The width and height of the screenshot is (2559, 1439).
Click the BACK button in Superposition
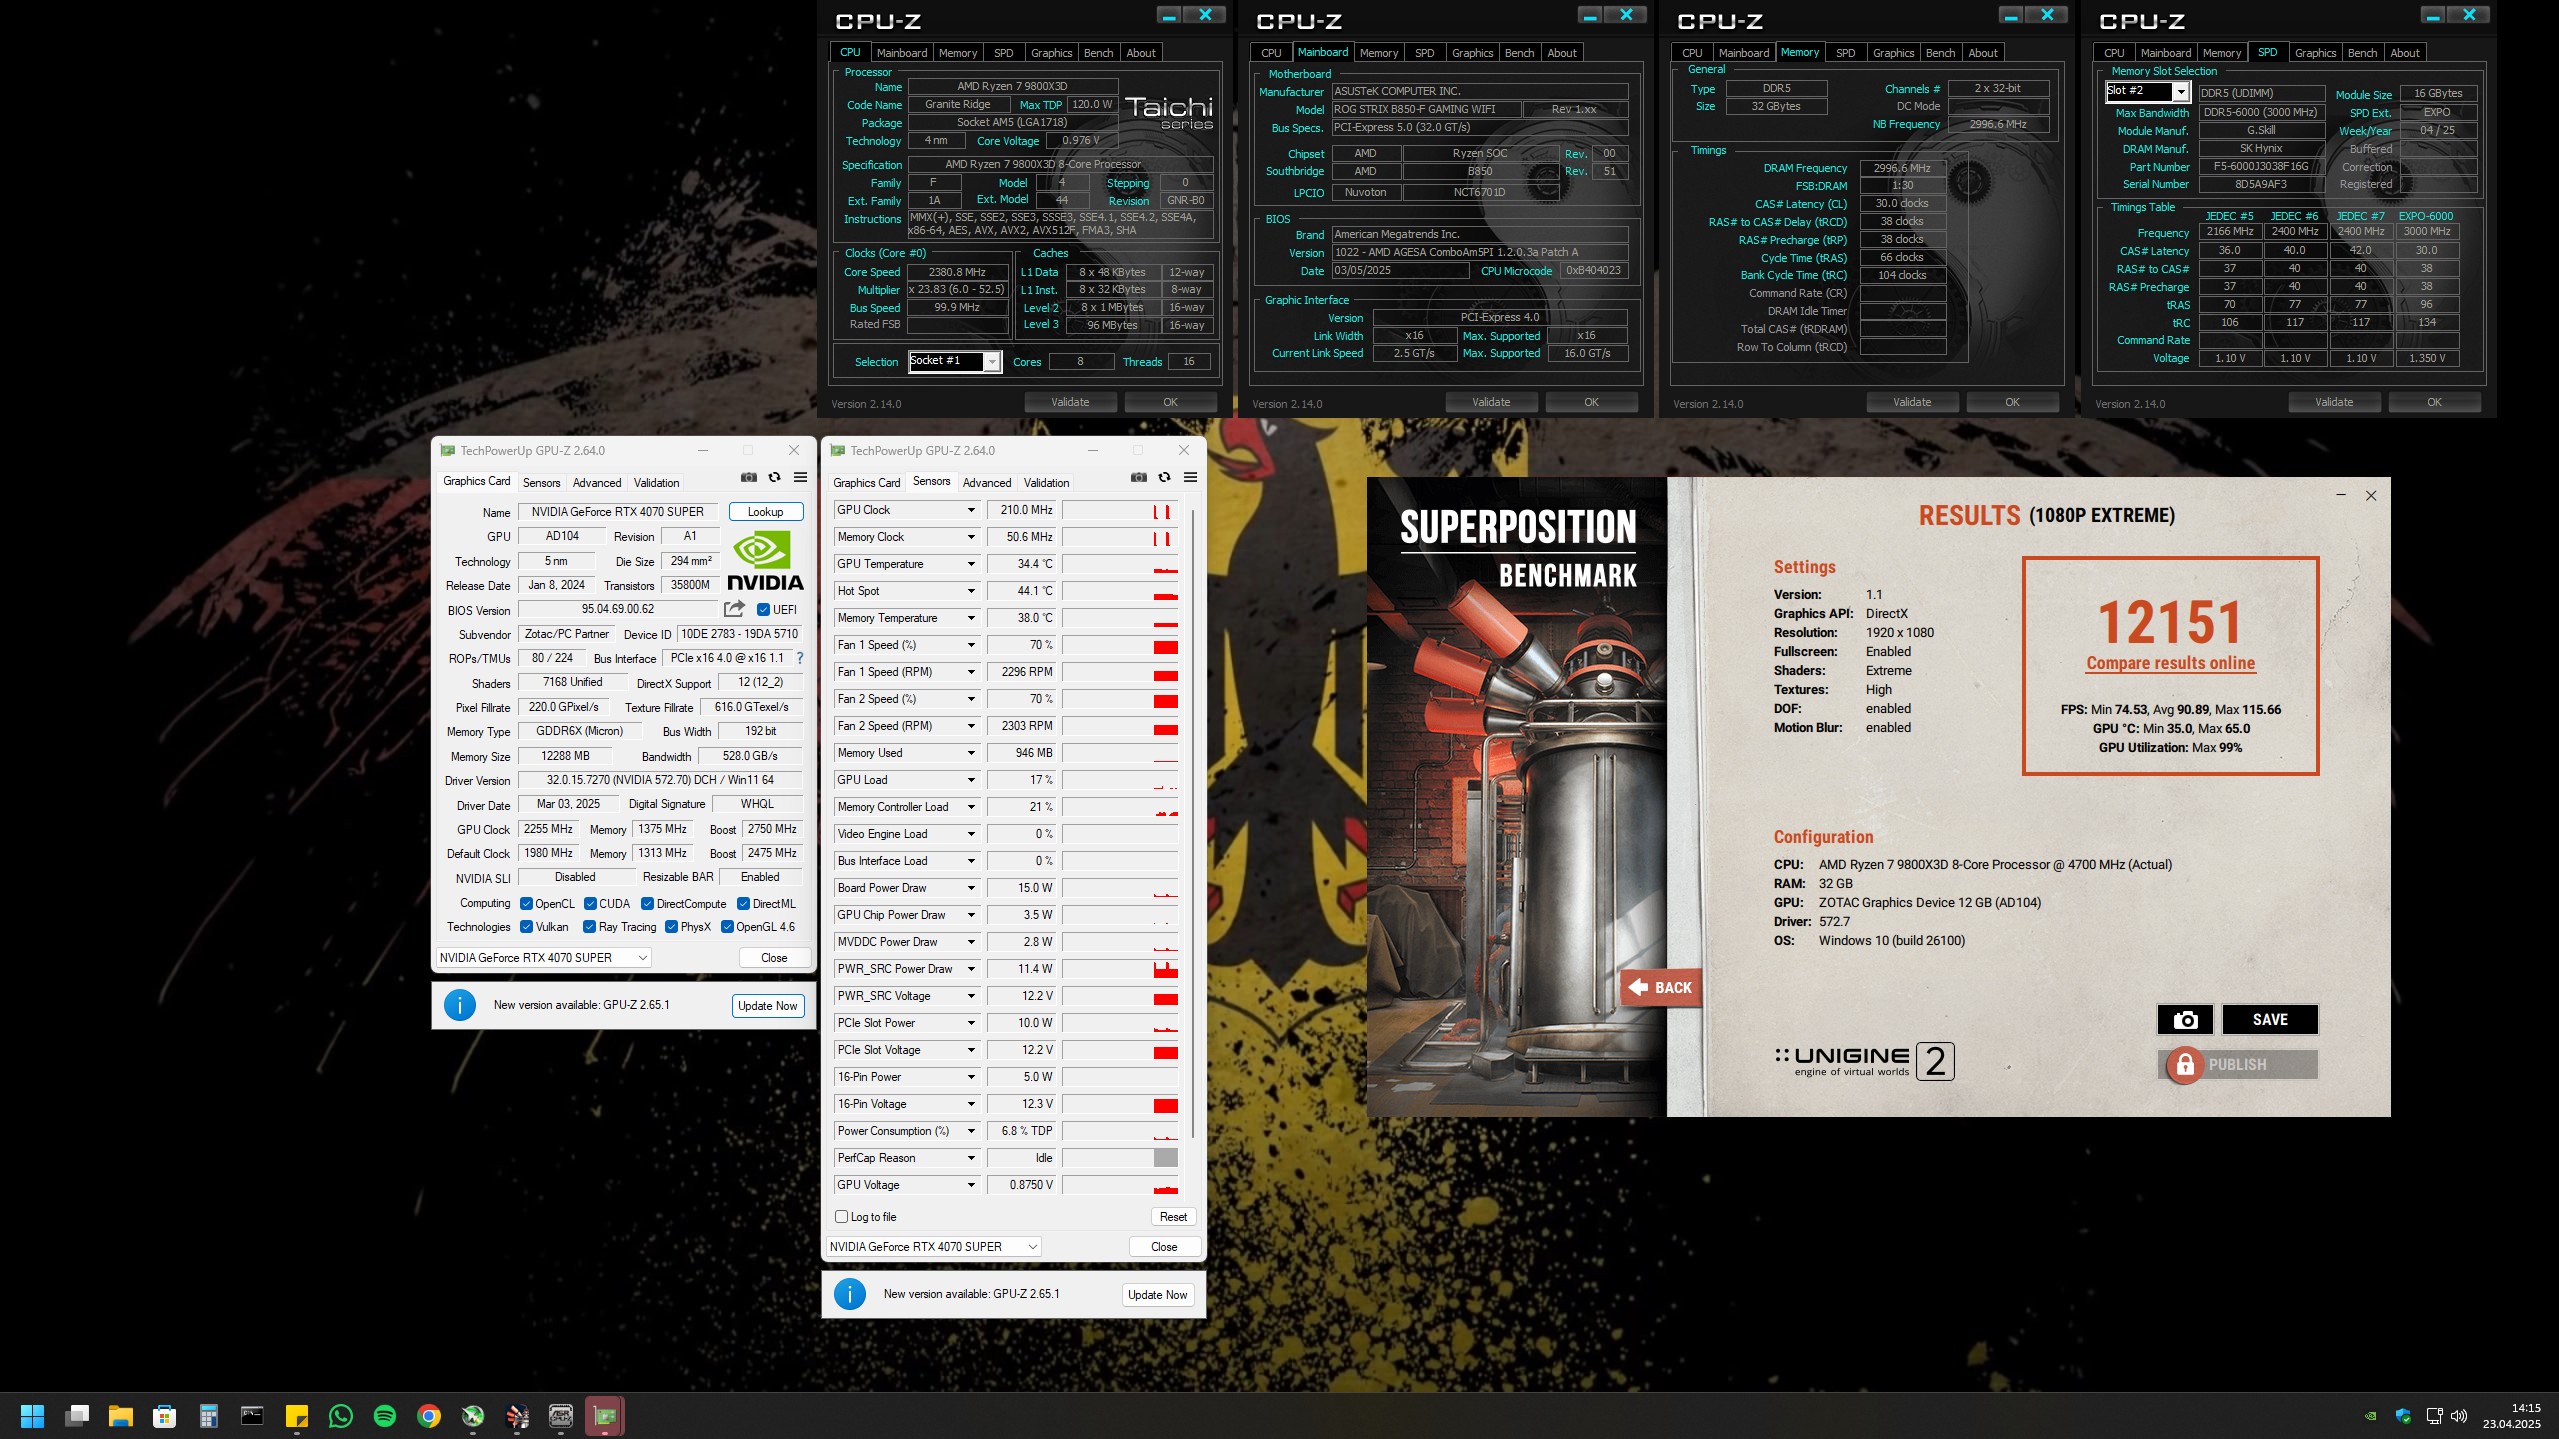click(x=1662, y=988)
